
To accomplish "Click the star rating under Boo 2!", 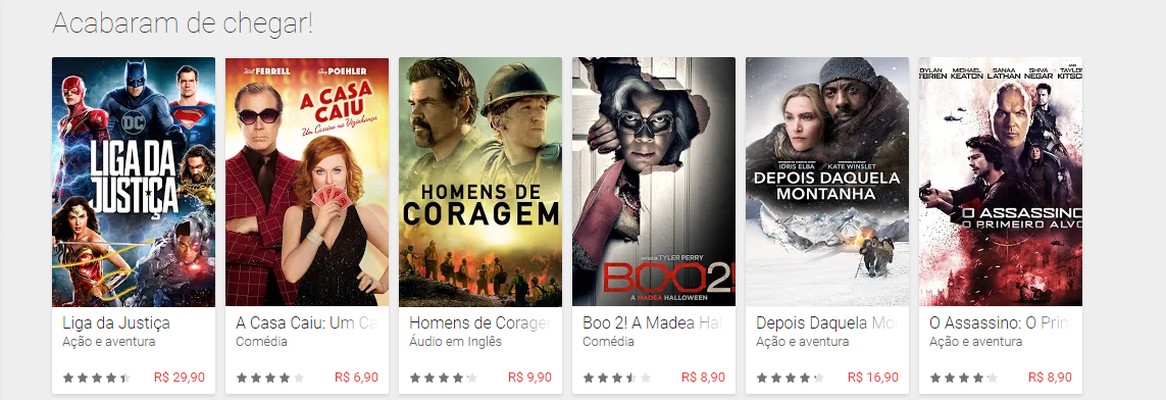I will pos(616,378).
